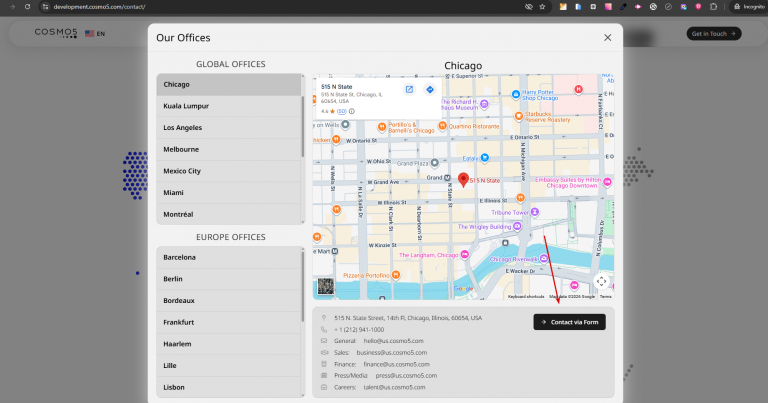Click the Get in Touch button
Viewport: 768px width, 403px height.
pos(714,34)
